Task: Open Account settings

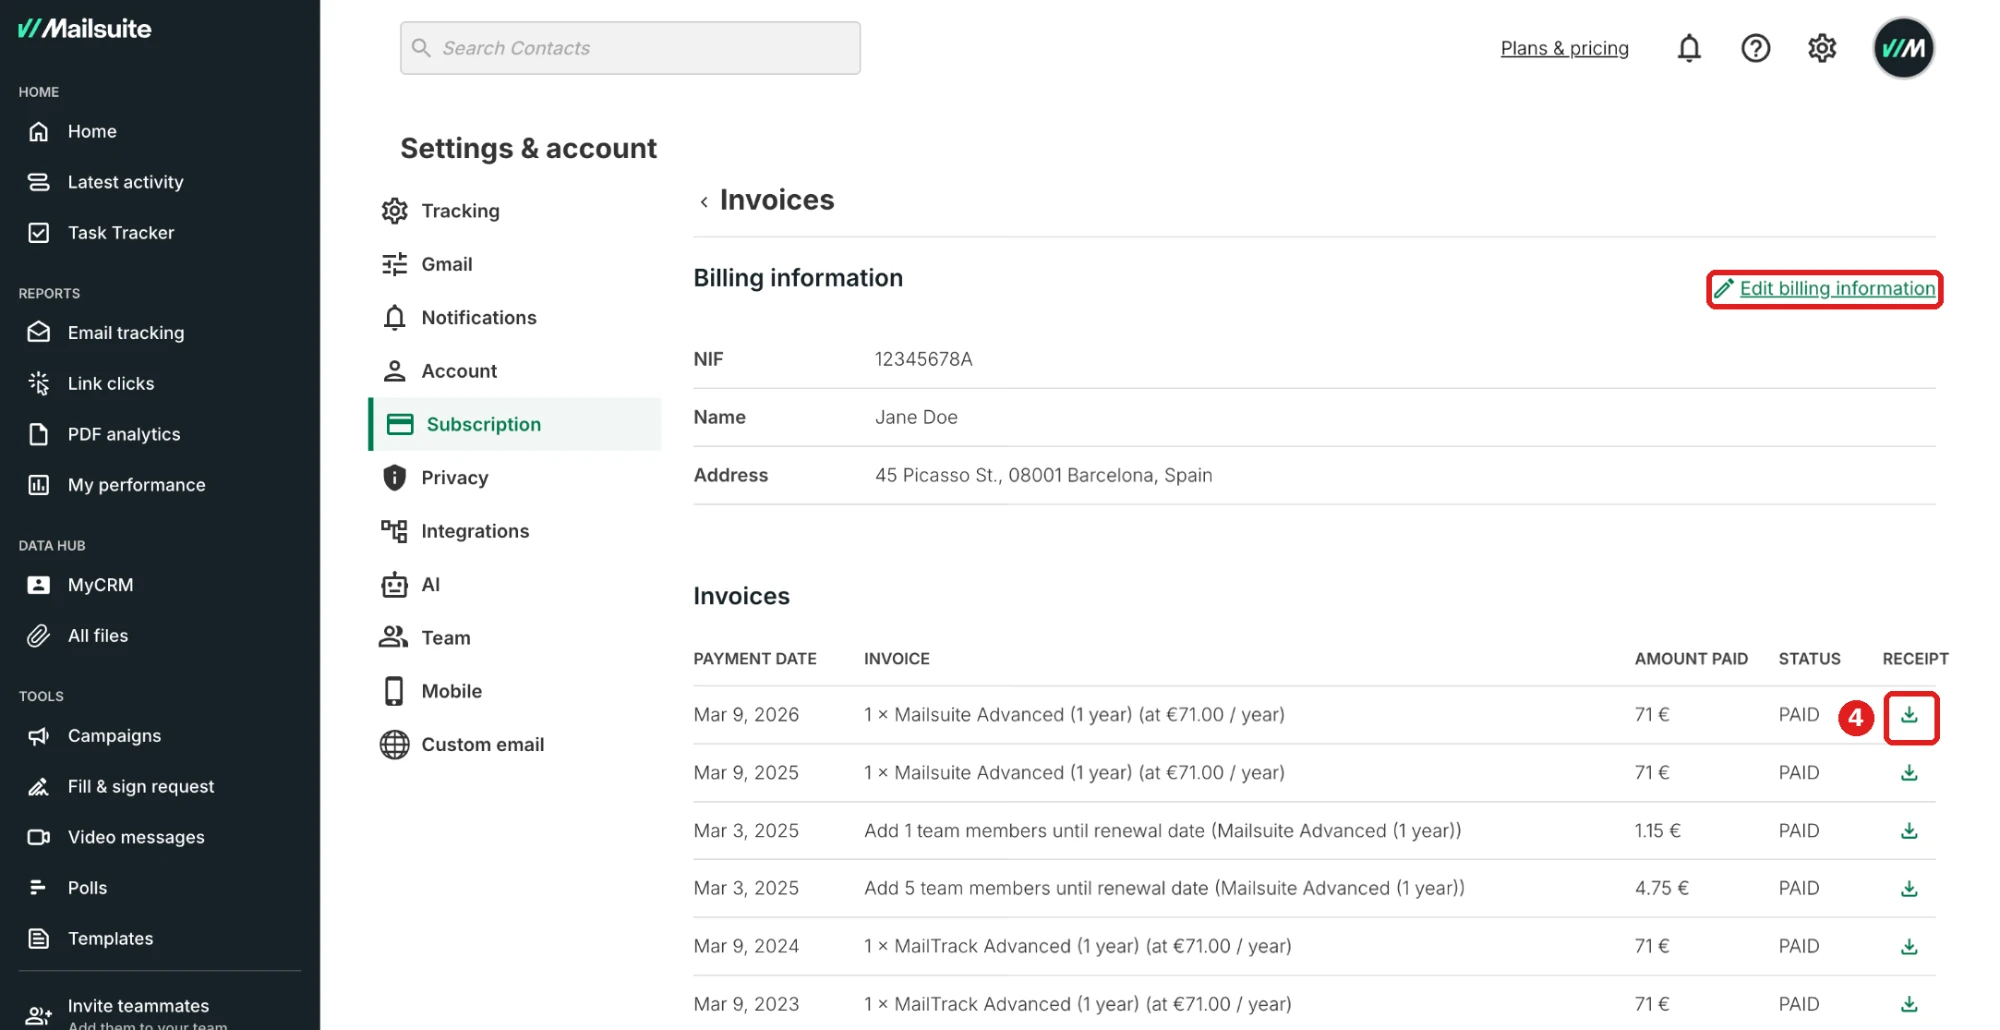Action: click(x=439, y=371)
